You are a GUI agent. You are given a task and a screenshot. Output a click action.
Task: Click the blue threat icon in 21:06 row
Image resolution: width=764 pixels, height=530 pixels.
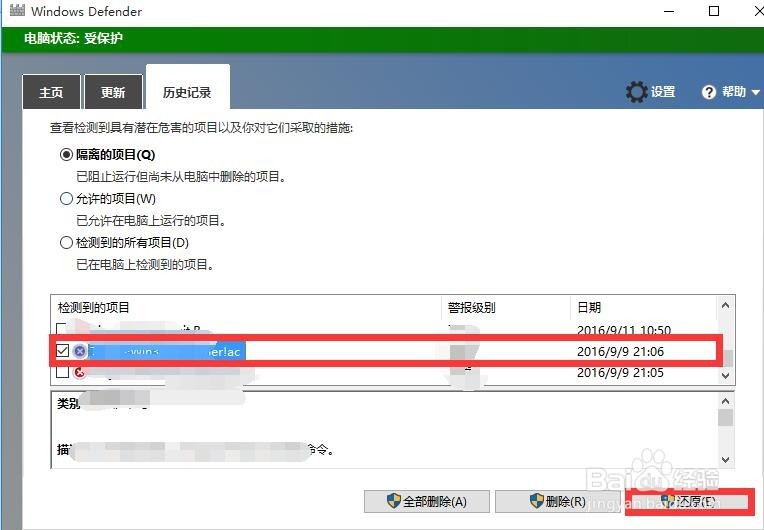[x=79, y=351]
